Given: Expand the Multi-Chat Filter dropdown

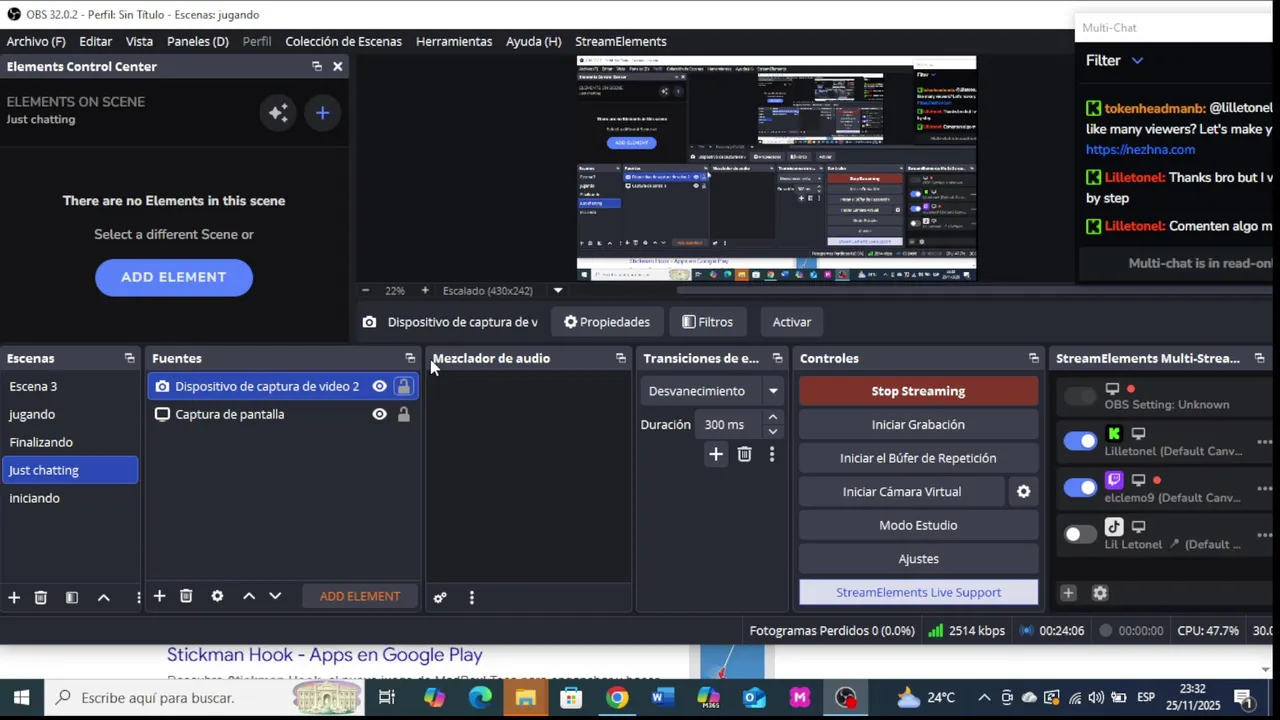Looking at the screenshot, I should click(x=1114, y=61).
